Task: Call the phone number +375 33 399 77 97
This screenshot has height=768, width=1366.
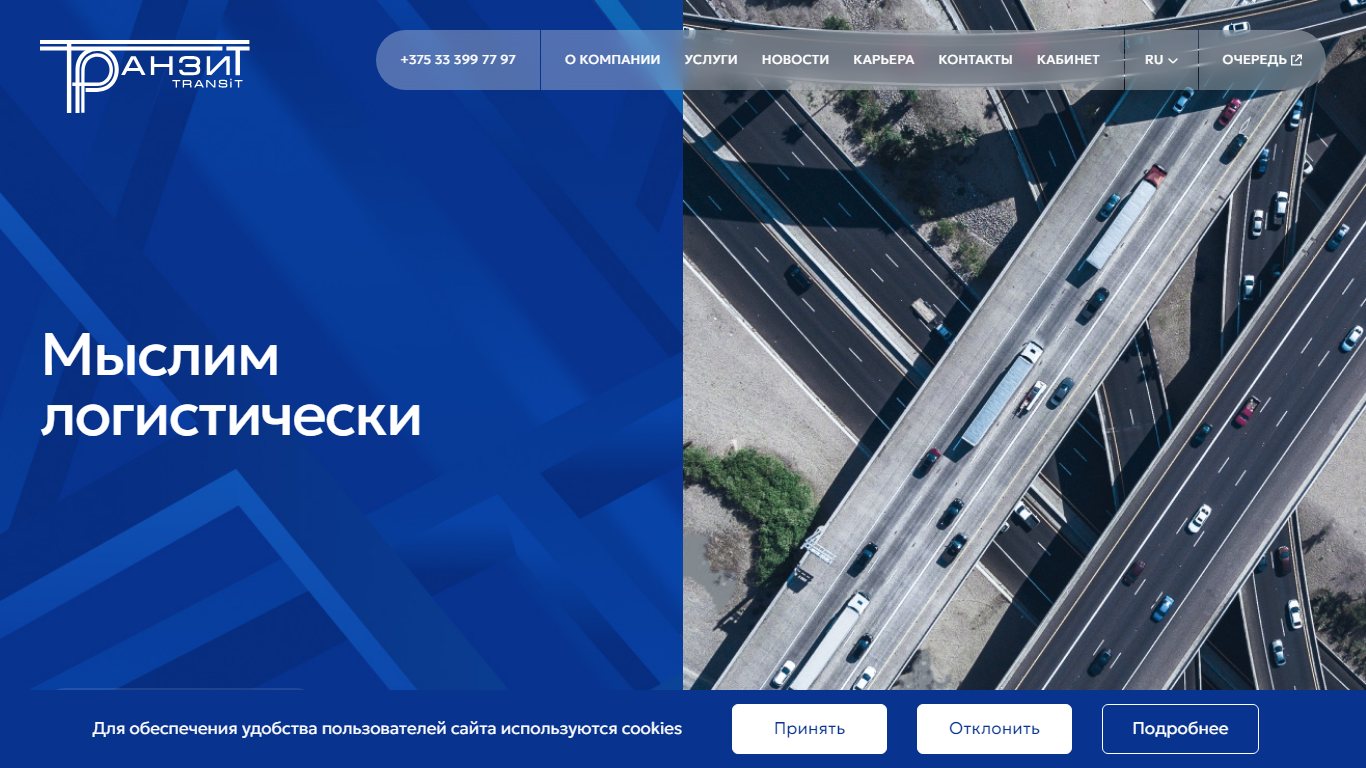Action: coord(458,60)
